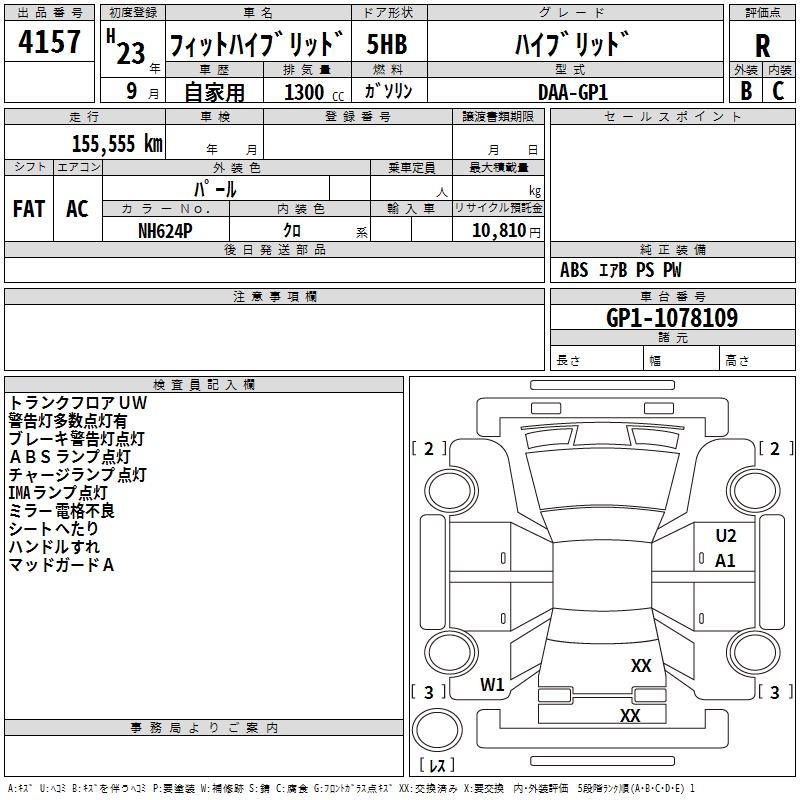Select the A1 scratch mark on the diagram

pos(725,561)
